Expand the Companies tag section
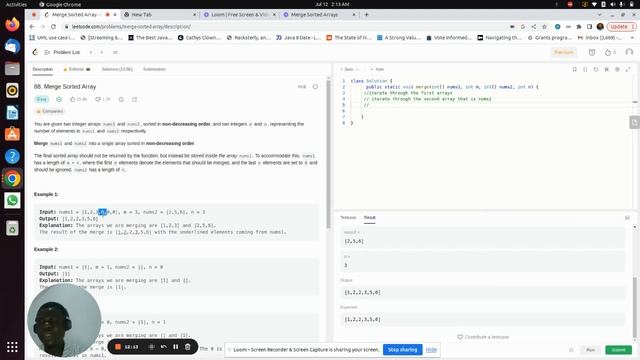Screen dimensions: 640x360 pyautogui.click(x=50, y=111)
